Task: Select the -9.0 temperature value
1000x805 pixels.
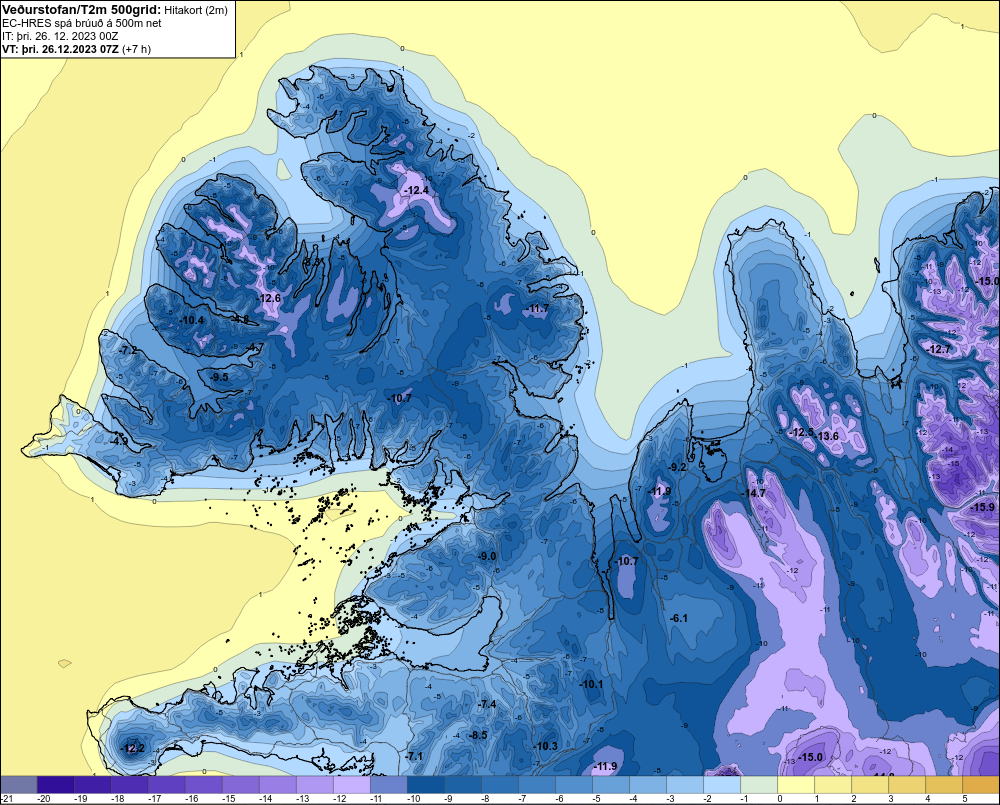Action: click(487, 556)
